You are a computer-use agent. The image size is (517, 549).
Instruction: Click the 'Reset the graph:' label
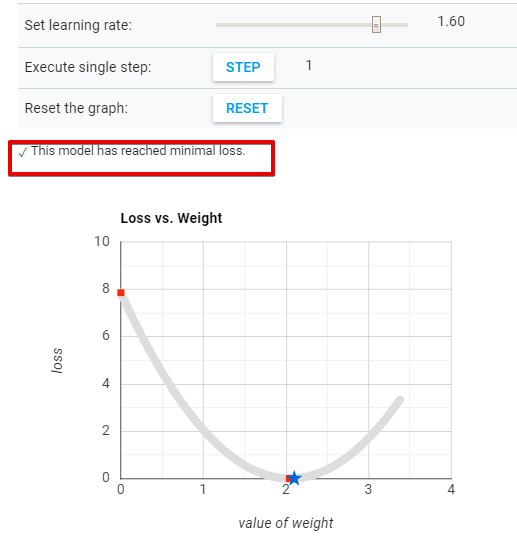pos(76,108)
